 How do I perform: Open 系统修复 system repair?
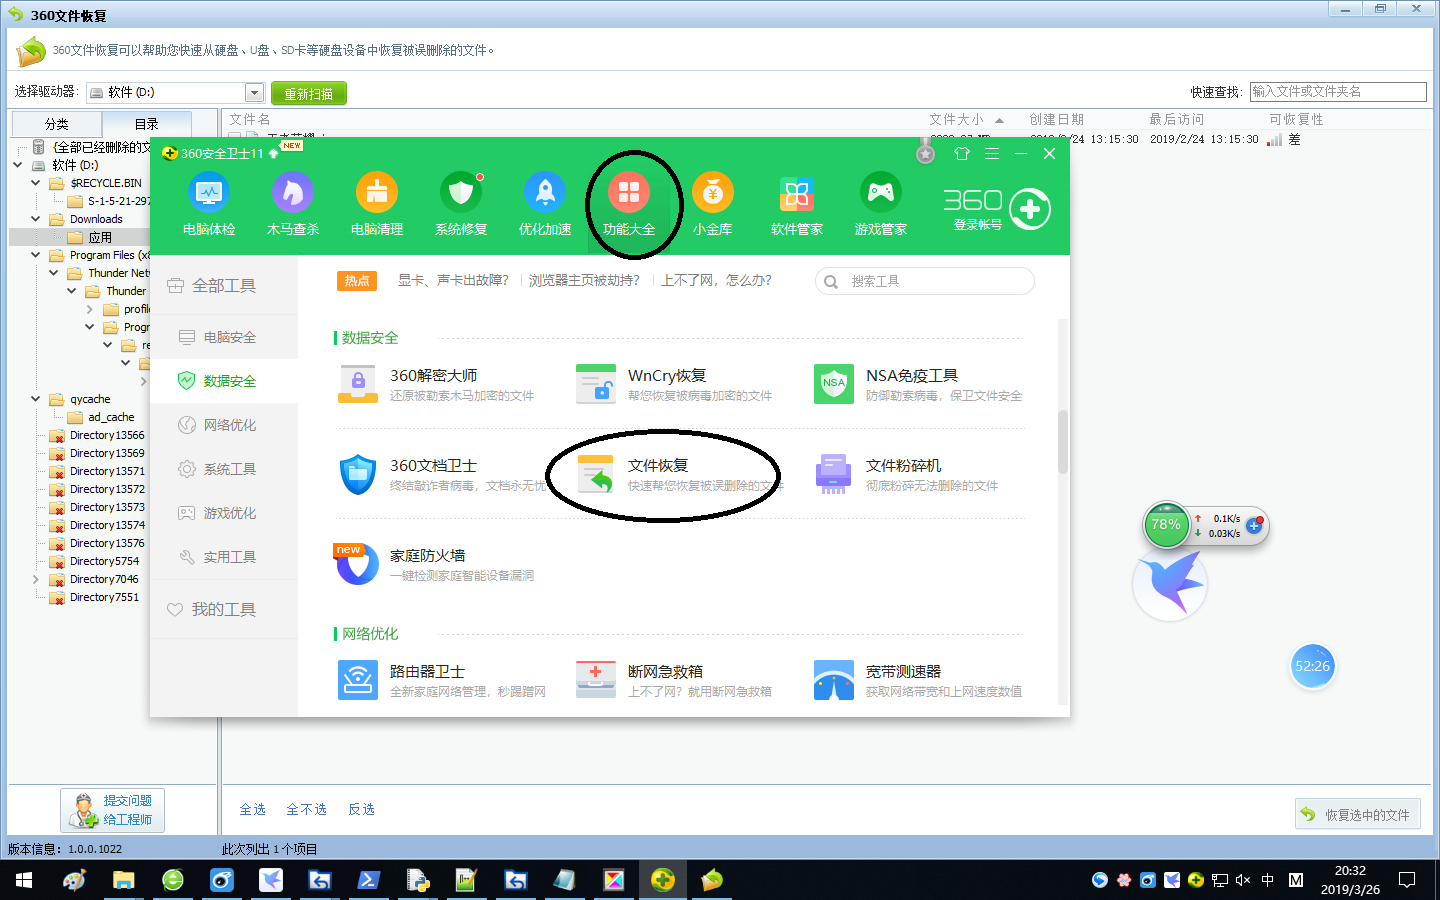(461, 205)
